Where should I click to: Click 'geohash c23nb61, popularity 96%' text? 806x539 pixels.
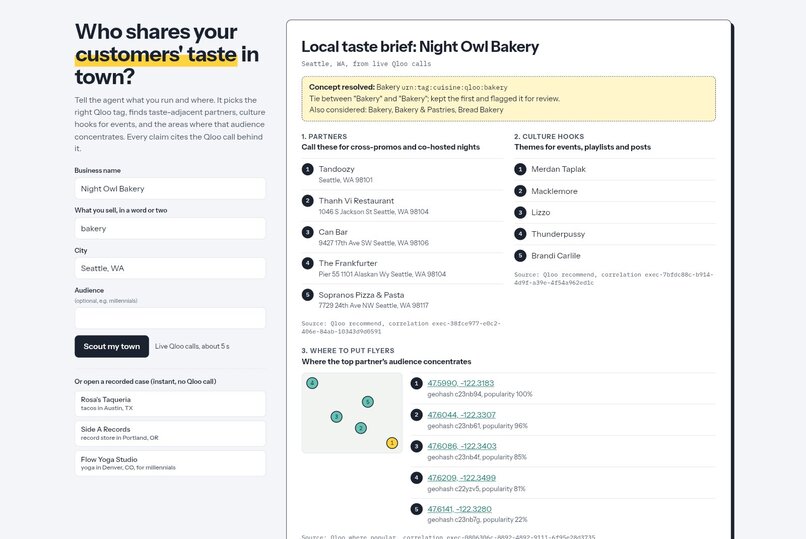tap(478, 426)
